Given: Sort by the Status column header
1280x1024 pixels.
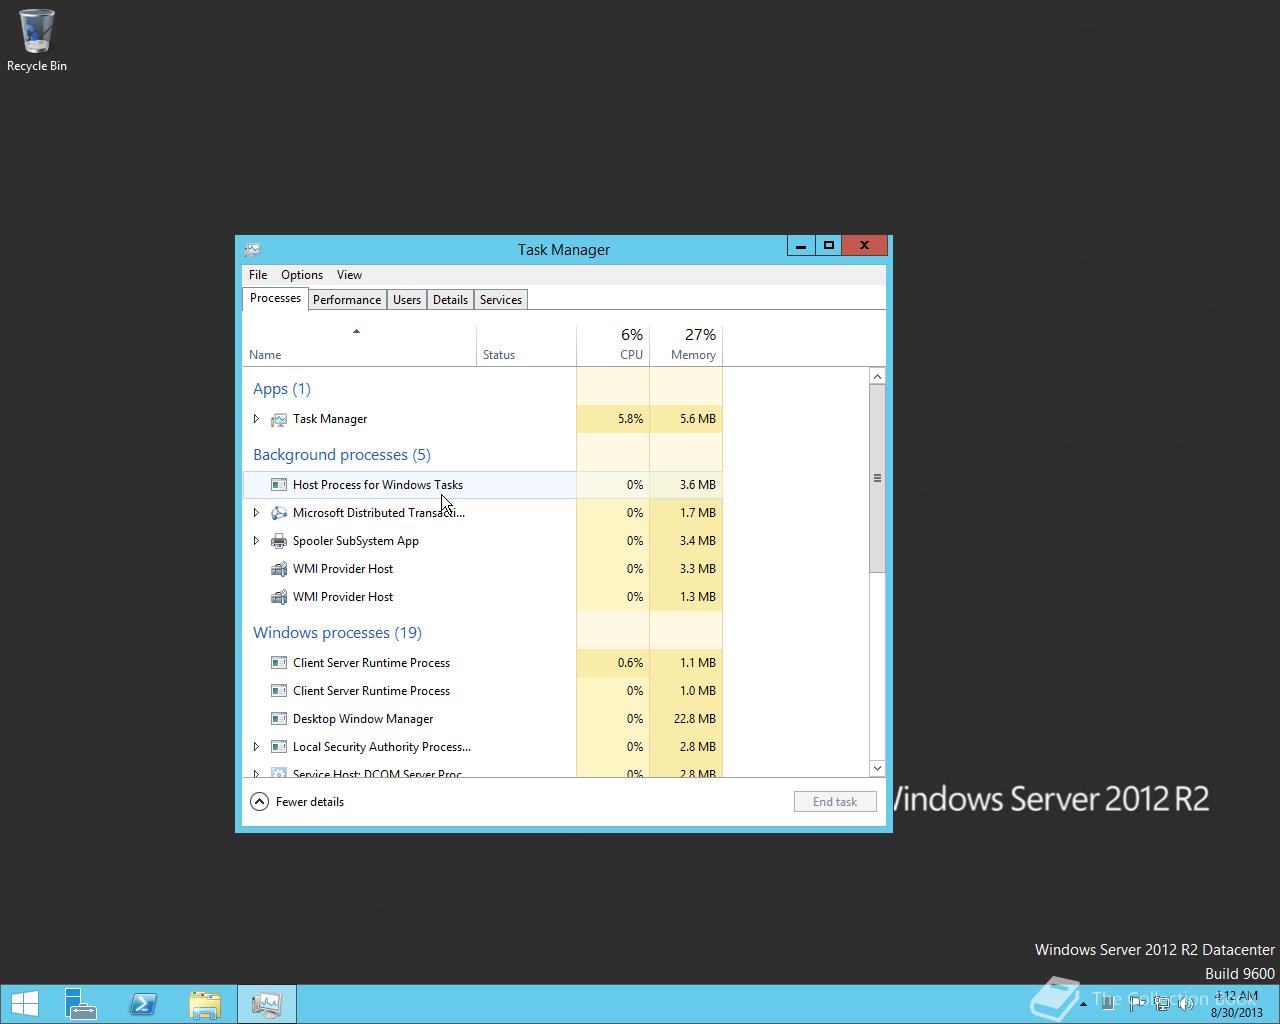Looking at the screenshot, I should [x=527, y=345].
